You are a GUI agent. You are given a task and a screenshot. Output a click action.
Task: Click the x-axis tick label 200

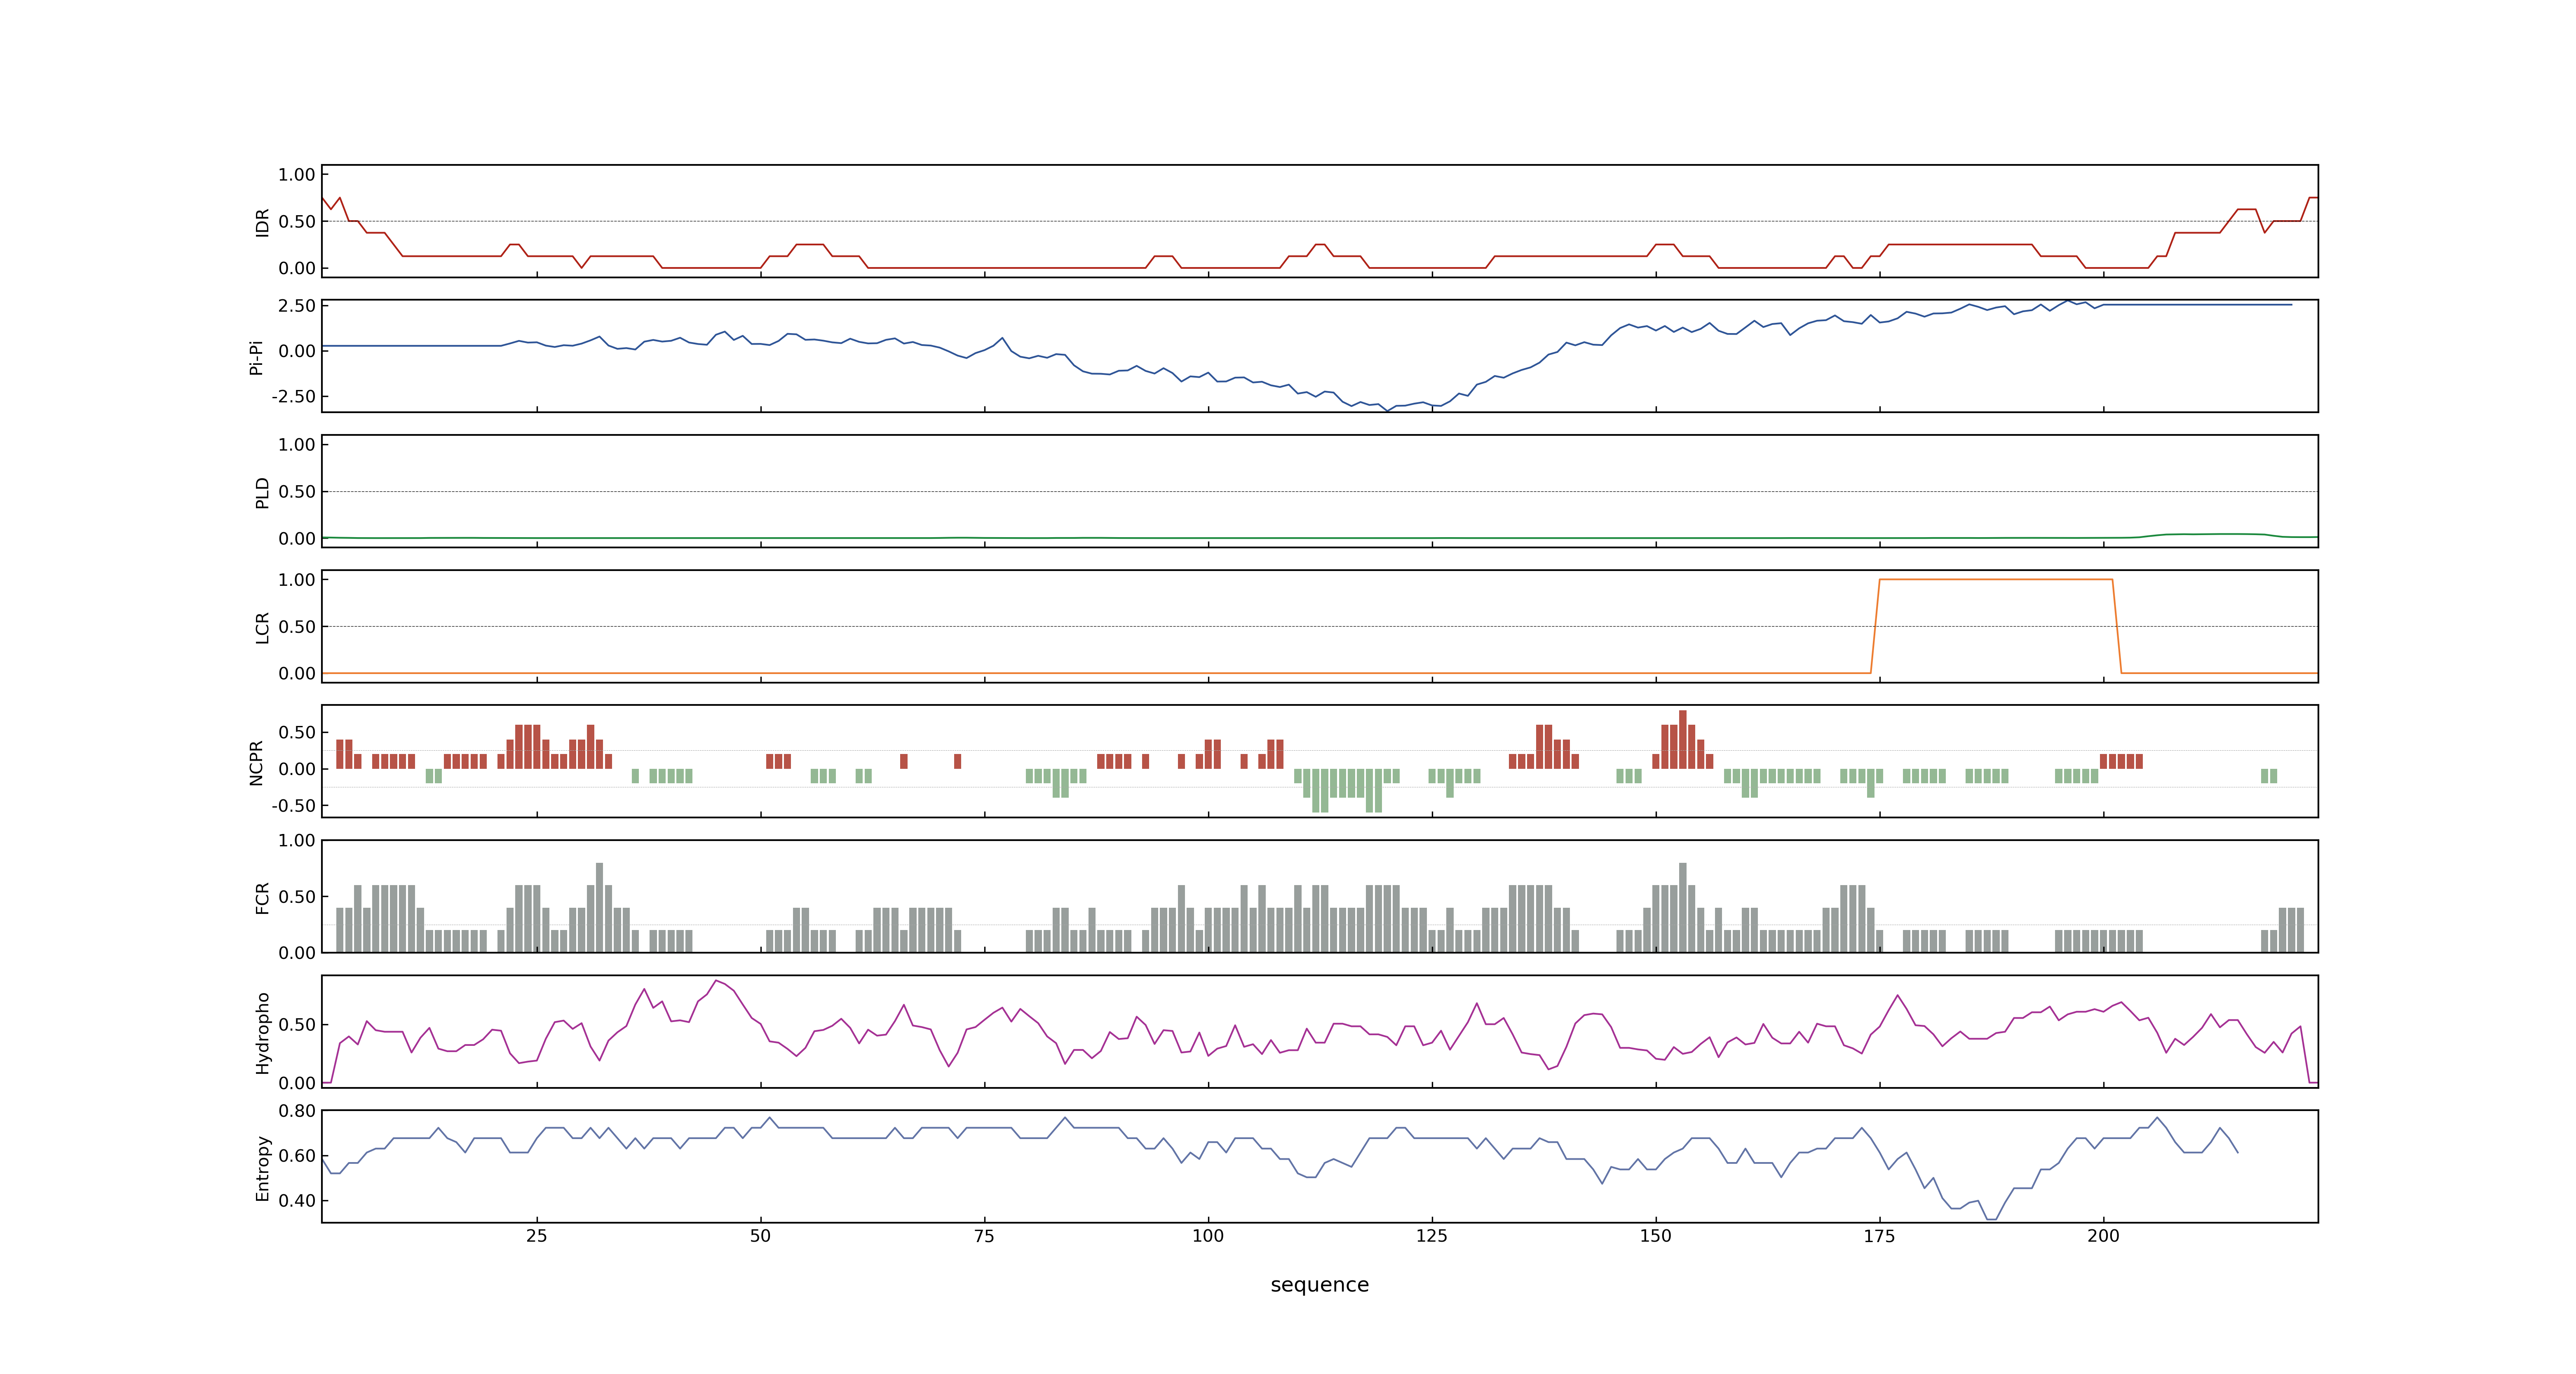[2103, 1236]
